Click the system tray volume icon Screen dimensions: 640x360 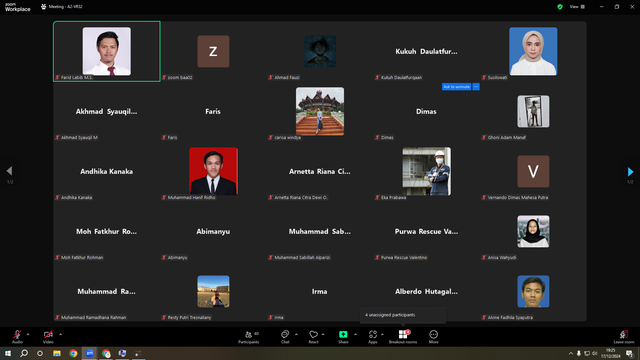595,353
